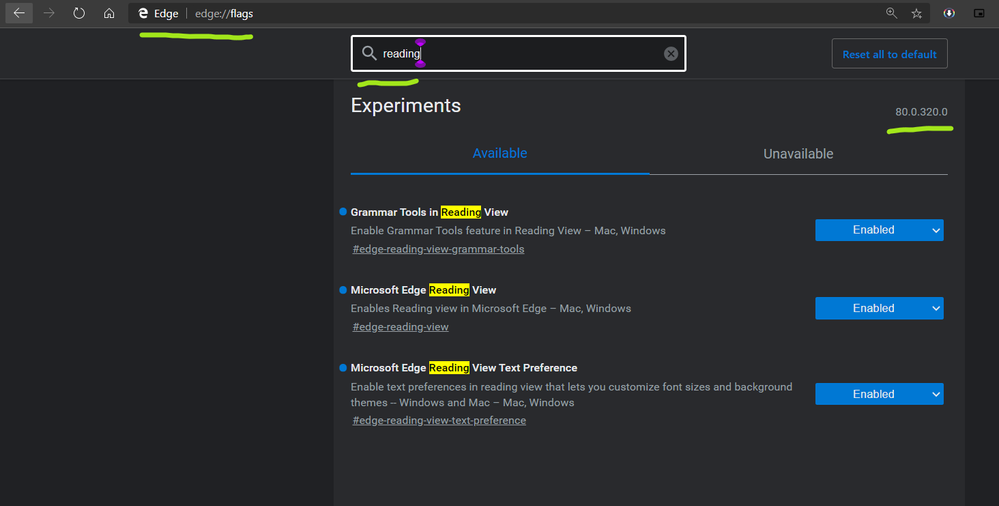Reload the page with the refresh icon
999x506 pixels.
[x=79, y=13]
